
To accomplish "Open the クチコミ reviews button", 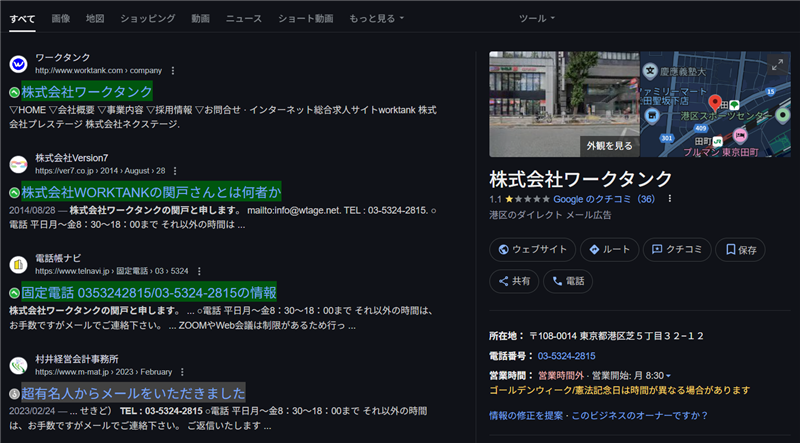I will pyautogui.click(x=677, y=250).
